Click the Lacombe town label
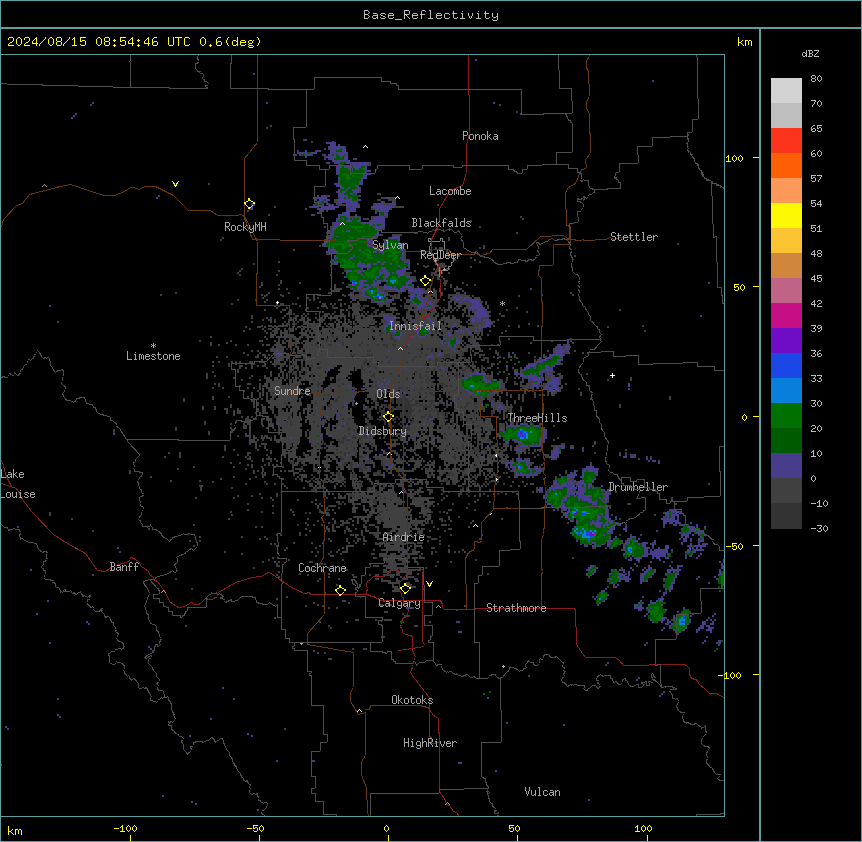862x842 pixels. (x=450, y=191)
